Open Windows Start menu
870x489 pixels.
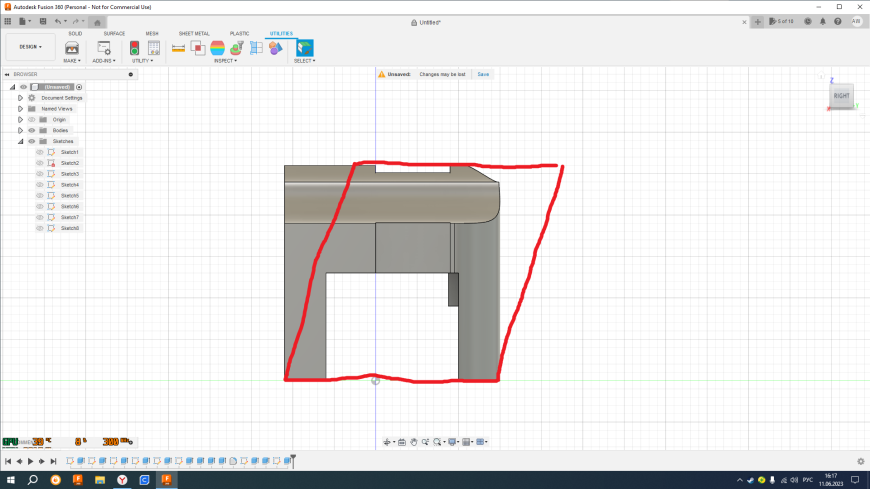point(11,480)
